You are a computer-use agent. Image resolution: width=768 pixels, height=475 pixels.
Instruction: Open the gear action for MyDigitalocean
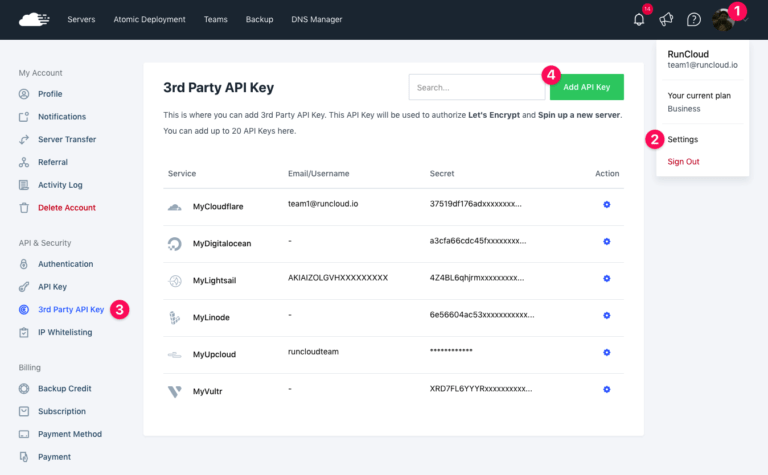click(606, 241)
